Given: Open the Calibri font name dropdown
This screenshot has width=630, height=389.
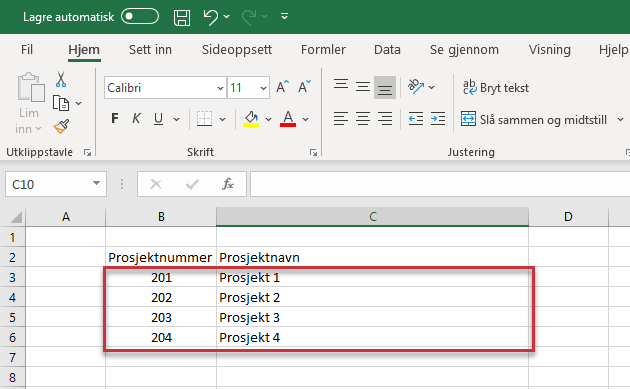Looking at the screenshot, I should 220,88.
